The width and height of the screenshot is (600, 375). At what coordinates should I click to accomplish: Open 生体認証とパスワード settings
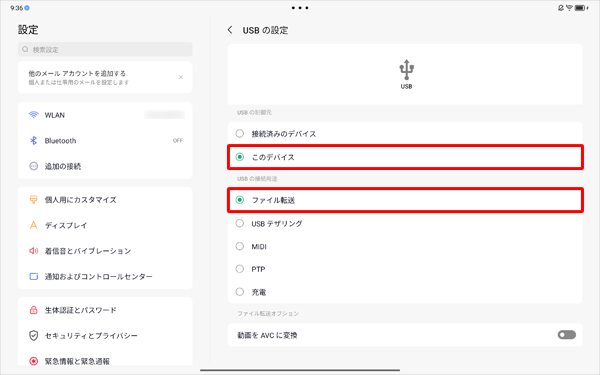tap(105, 310)
